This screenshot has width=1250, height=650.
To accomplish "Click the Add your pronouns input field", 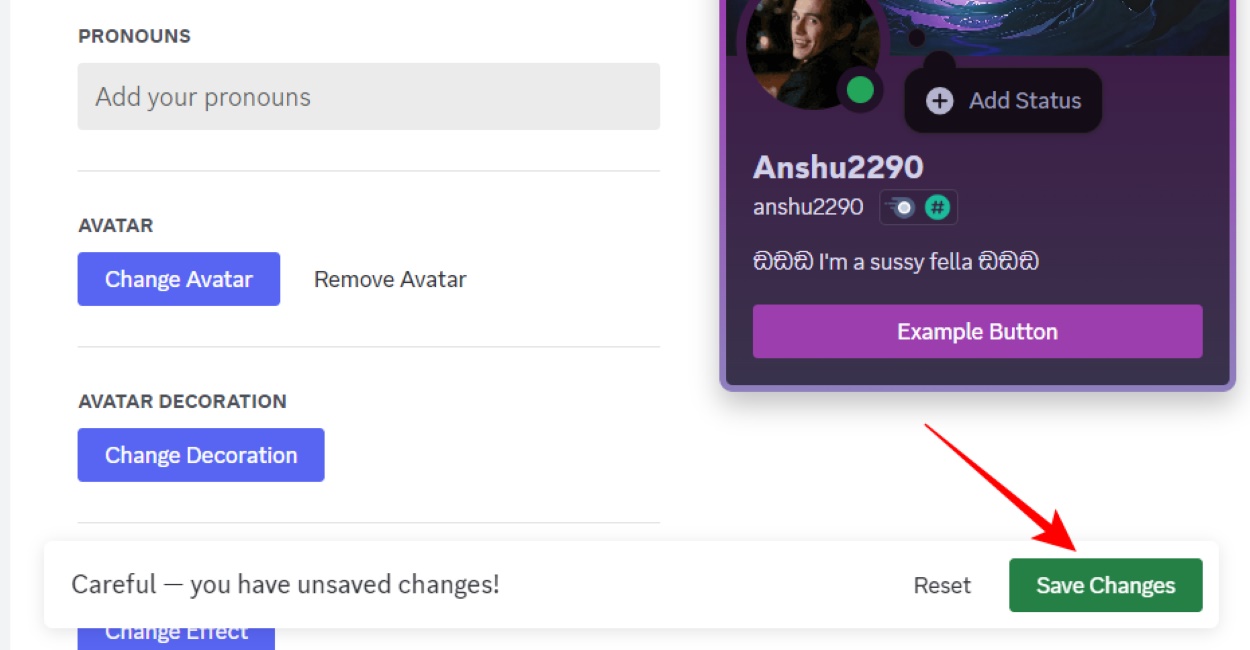I will pos(368,96).
